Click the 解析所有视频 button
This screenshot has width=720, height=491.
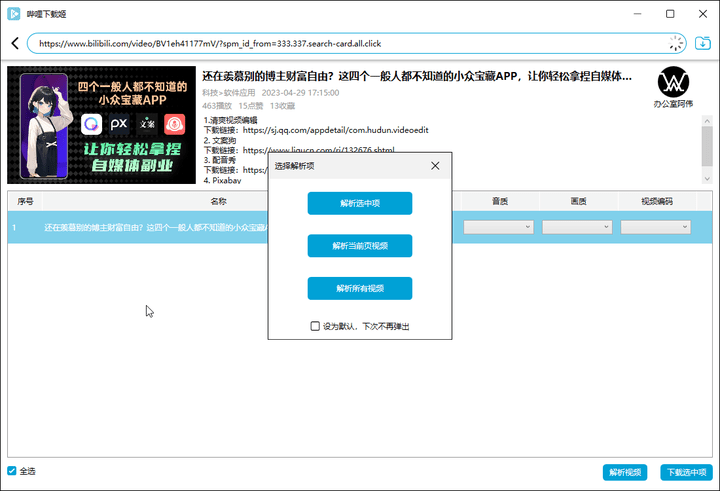coord(360,288)
